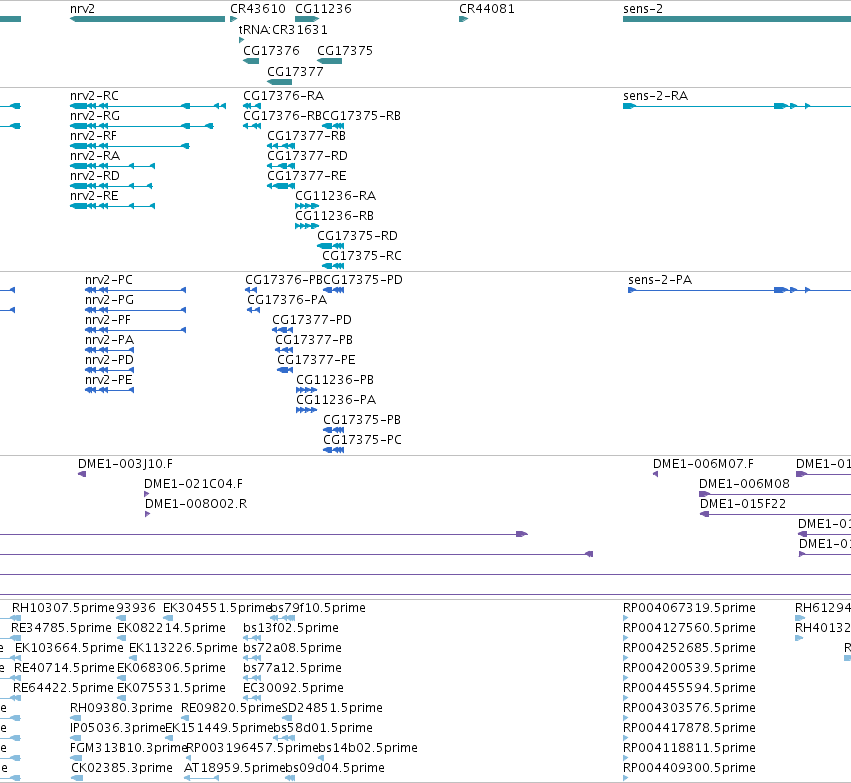
Task: Select the CG17375-RC transcript label
Action: click(x=362, y=256)
